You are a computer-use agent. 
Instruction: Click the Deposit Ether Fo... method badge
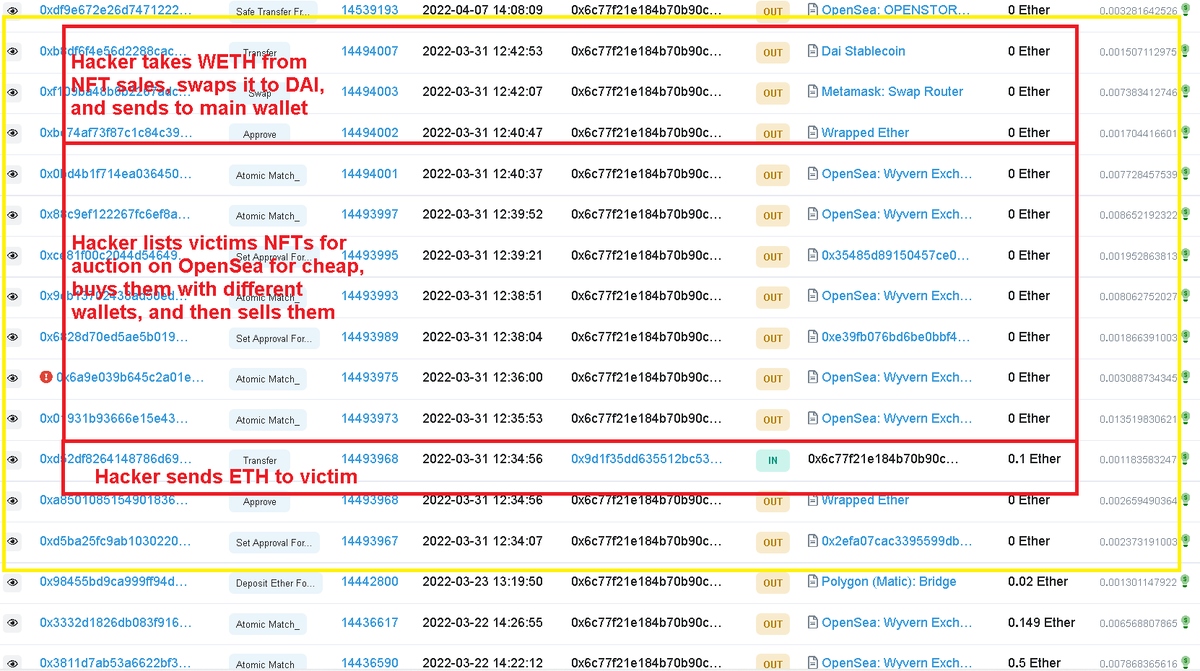point(275,583)
